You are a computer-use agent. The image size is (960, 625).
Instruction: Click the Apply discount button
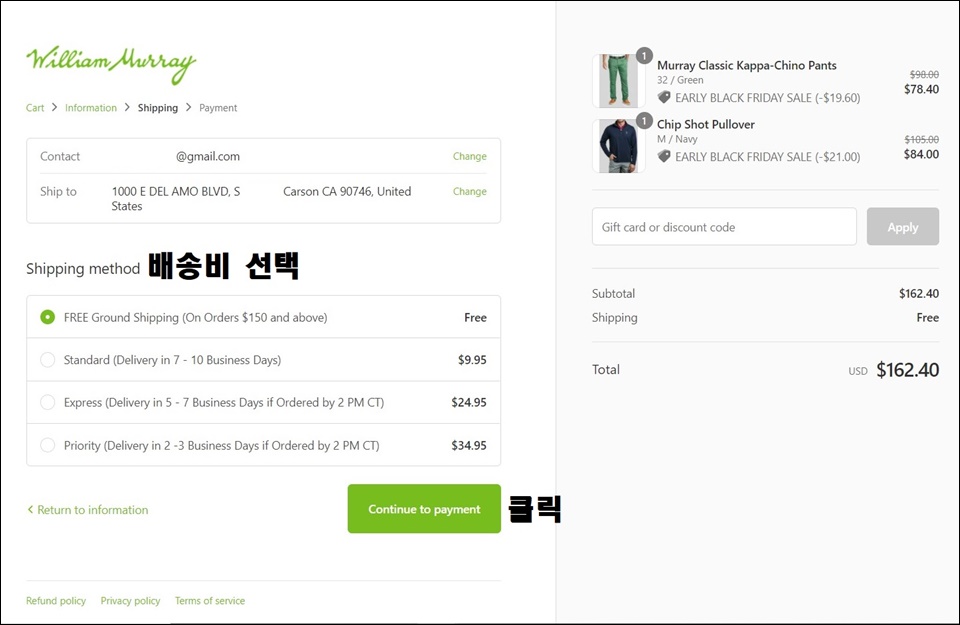pos(902,226)
